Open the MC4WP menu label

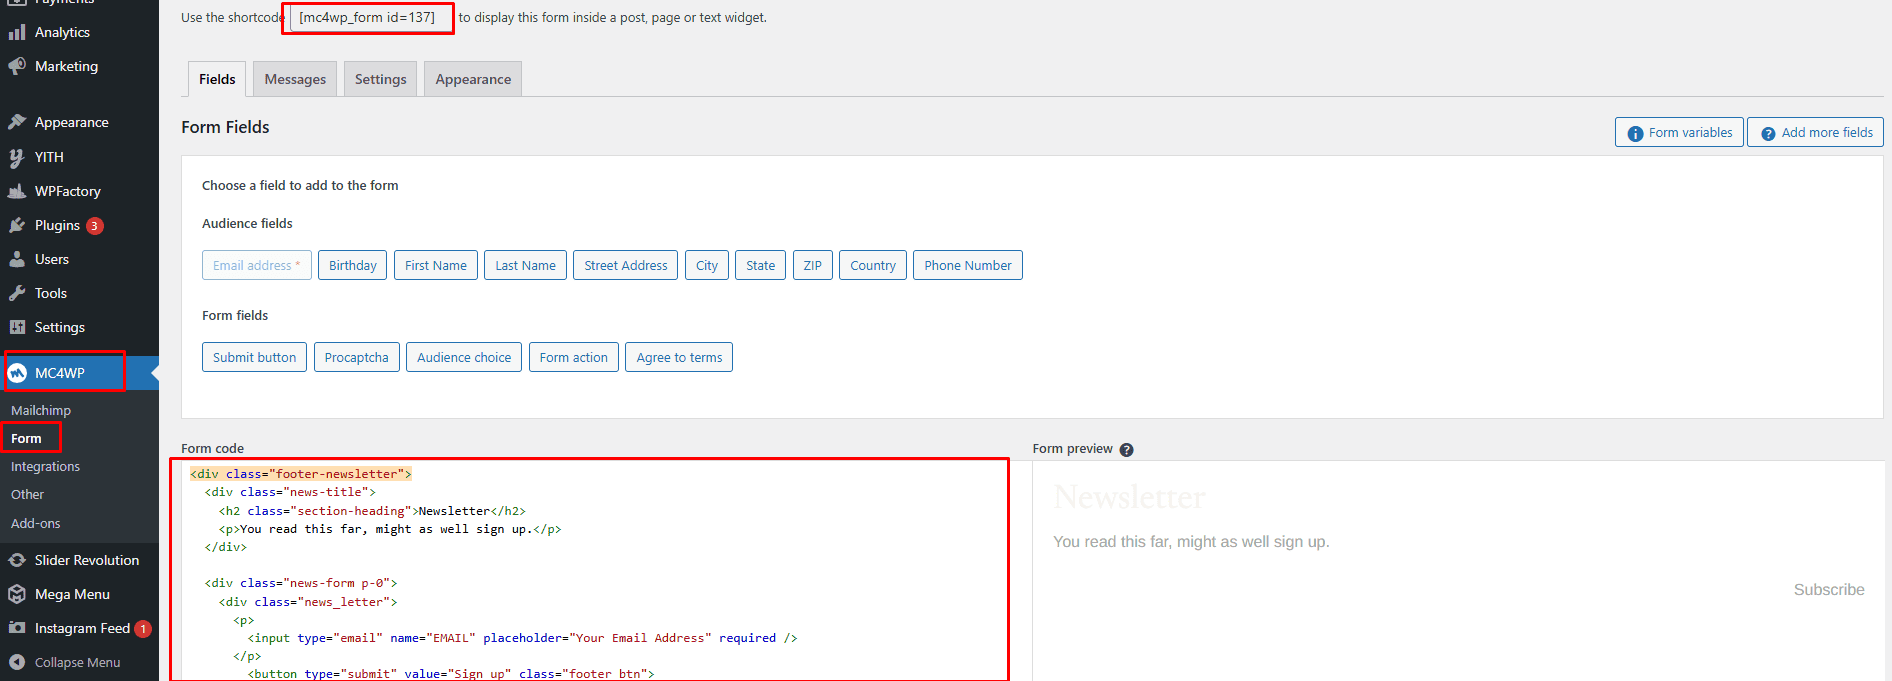coord(60,373)
